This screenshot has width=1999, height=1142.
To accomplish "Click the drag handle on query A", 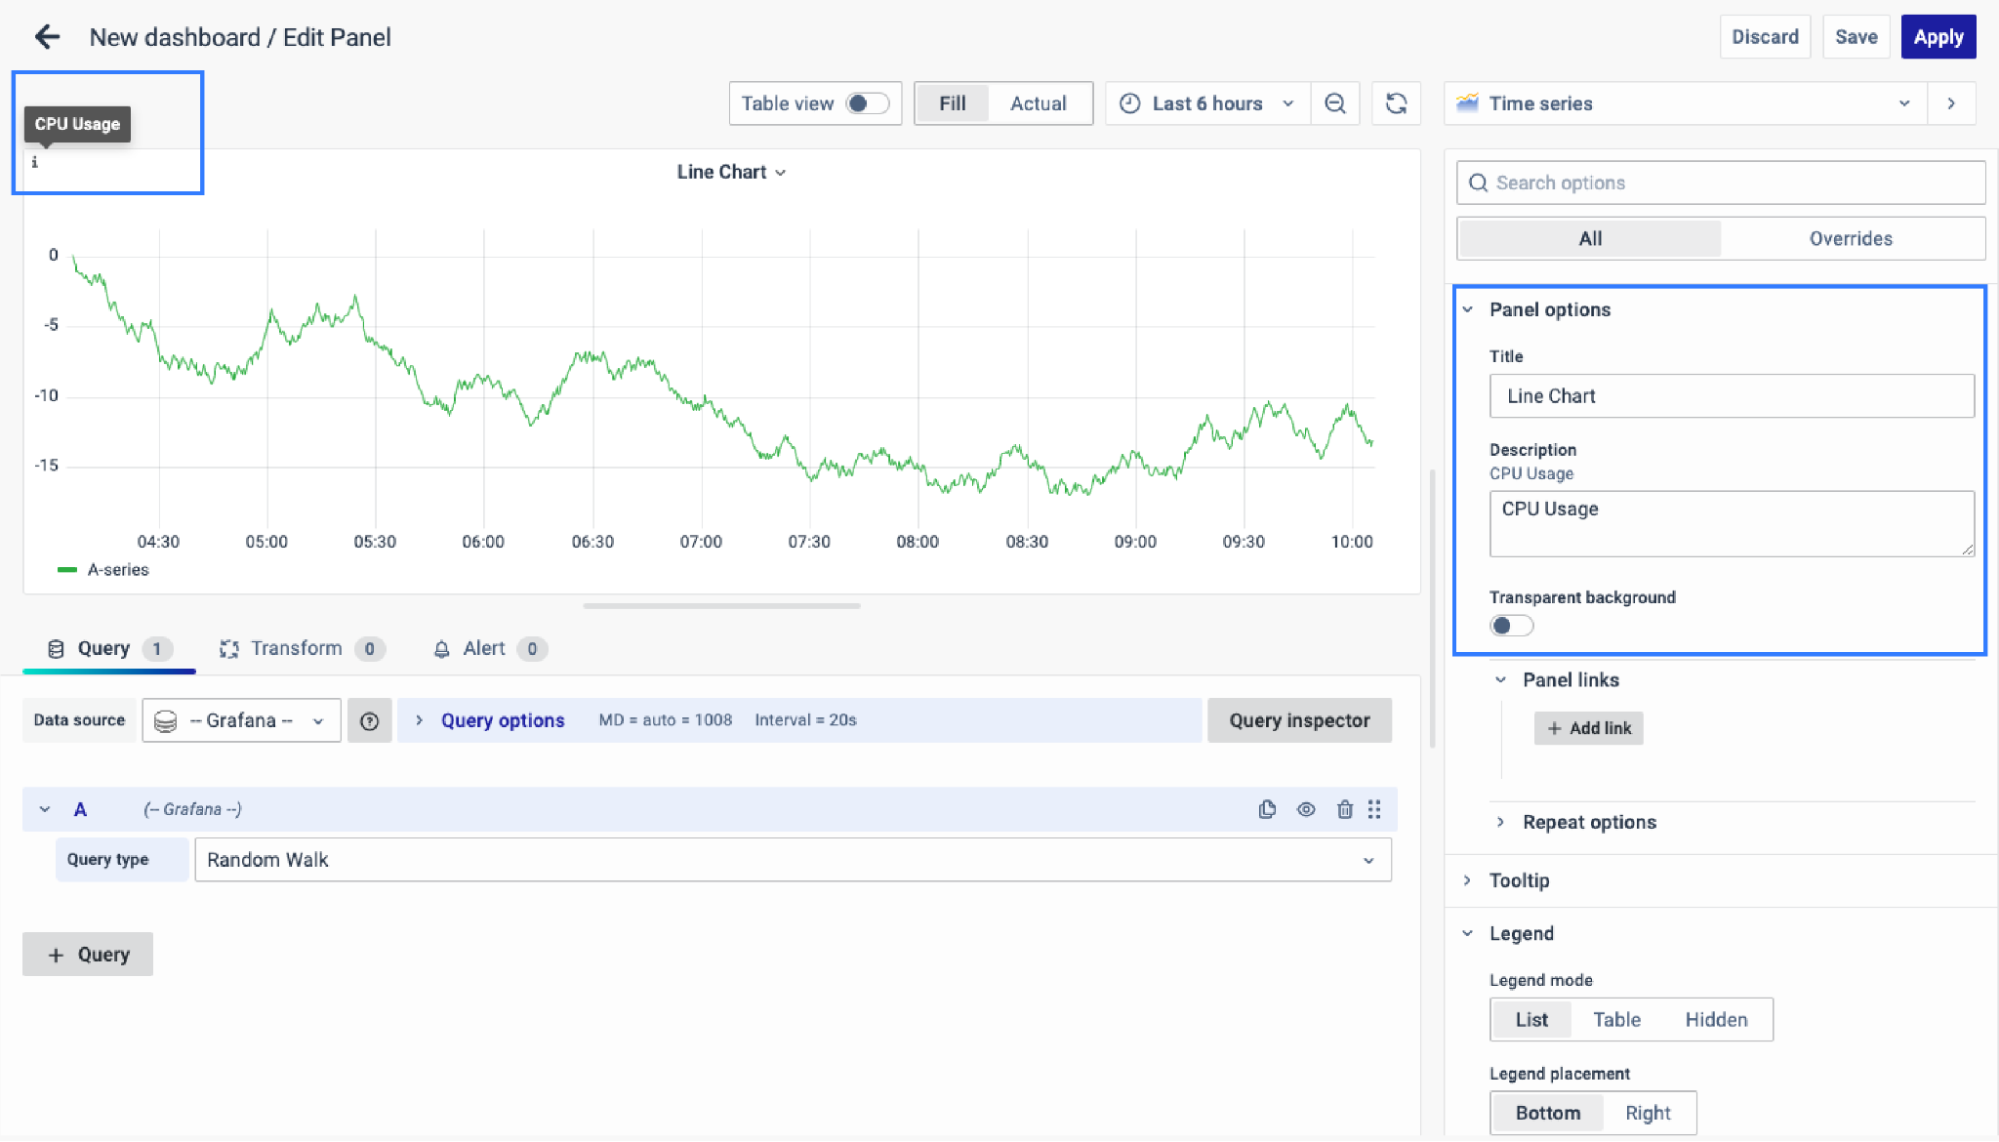I will (1374, 809).
